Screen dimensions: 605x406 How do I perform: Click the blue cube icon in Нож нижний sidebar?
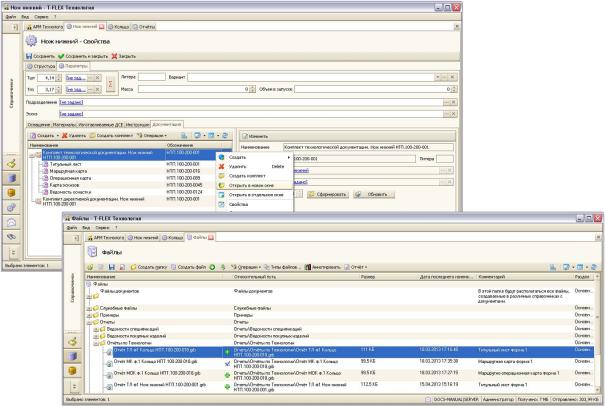click(x=12, y=178)
